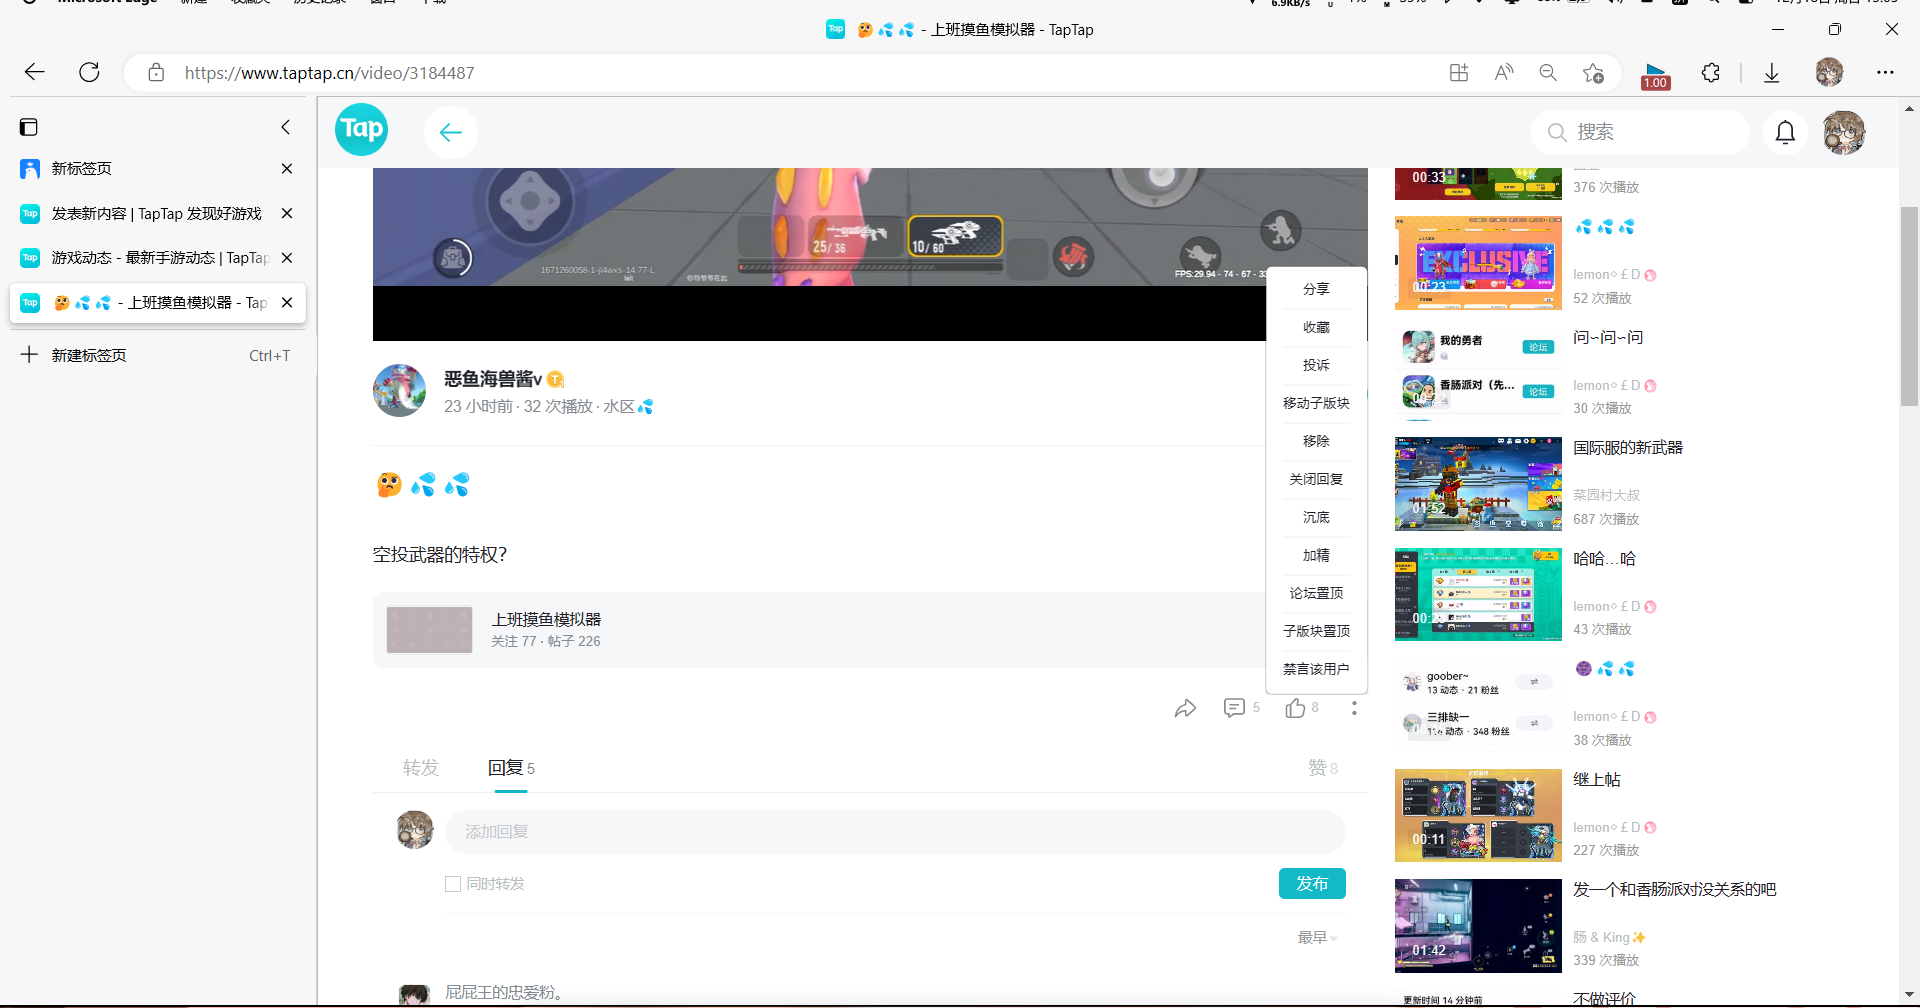Select 移除 in the menu
The image size is (1920, 1008).
(x=1316, y=441)
